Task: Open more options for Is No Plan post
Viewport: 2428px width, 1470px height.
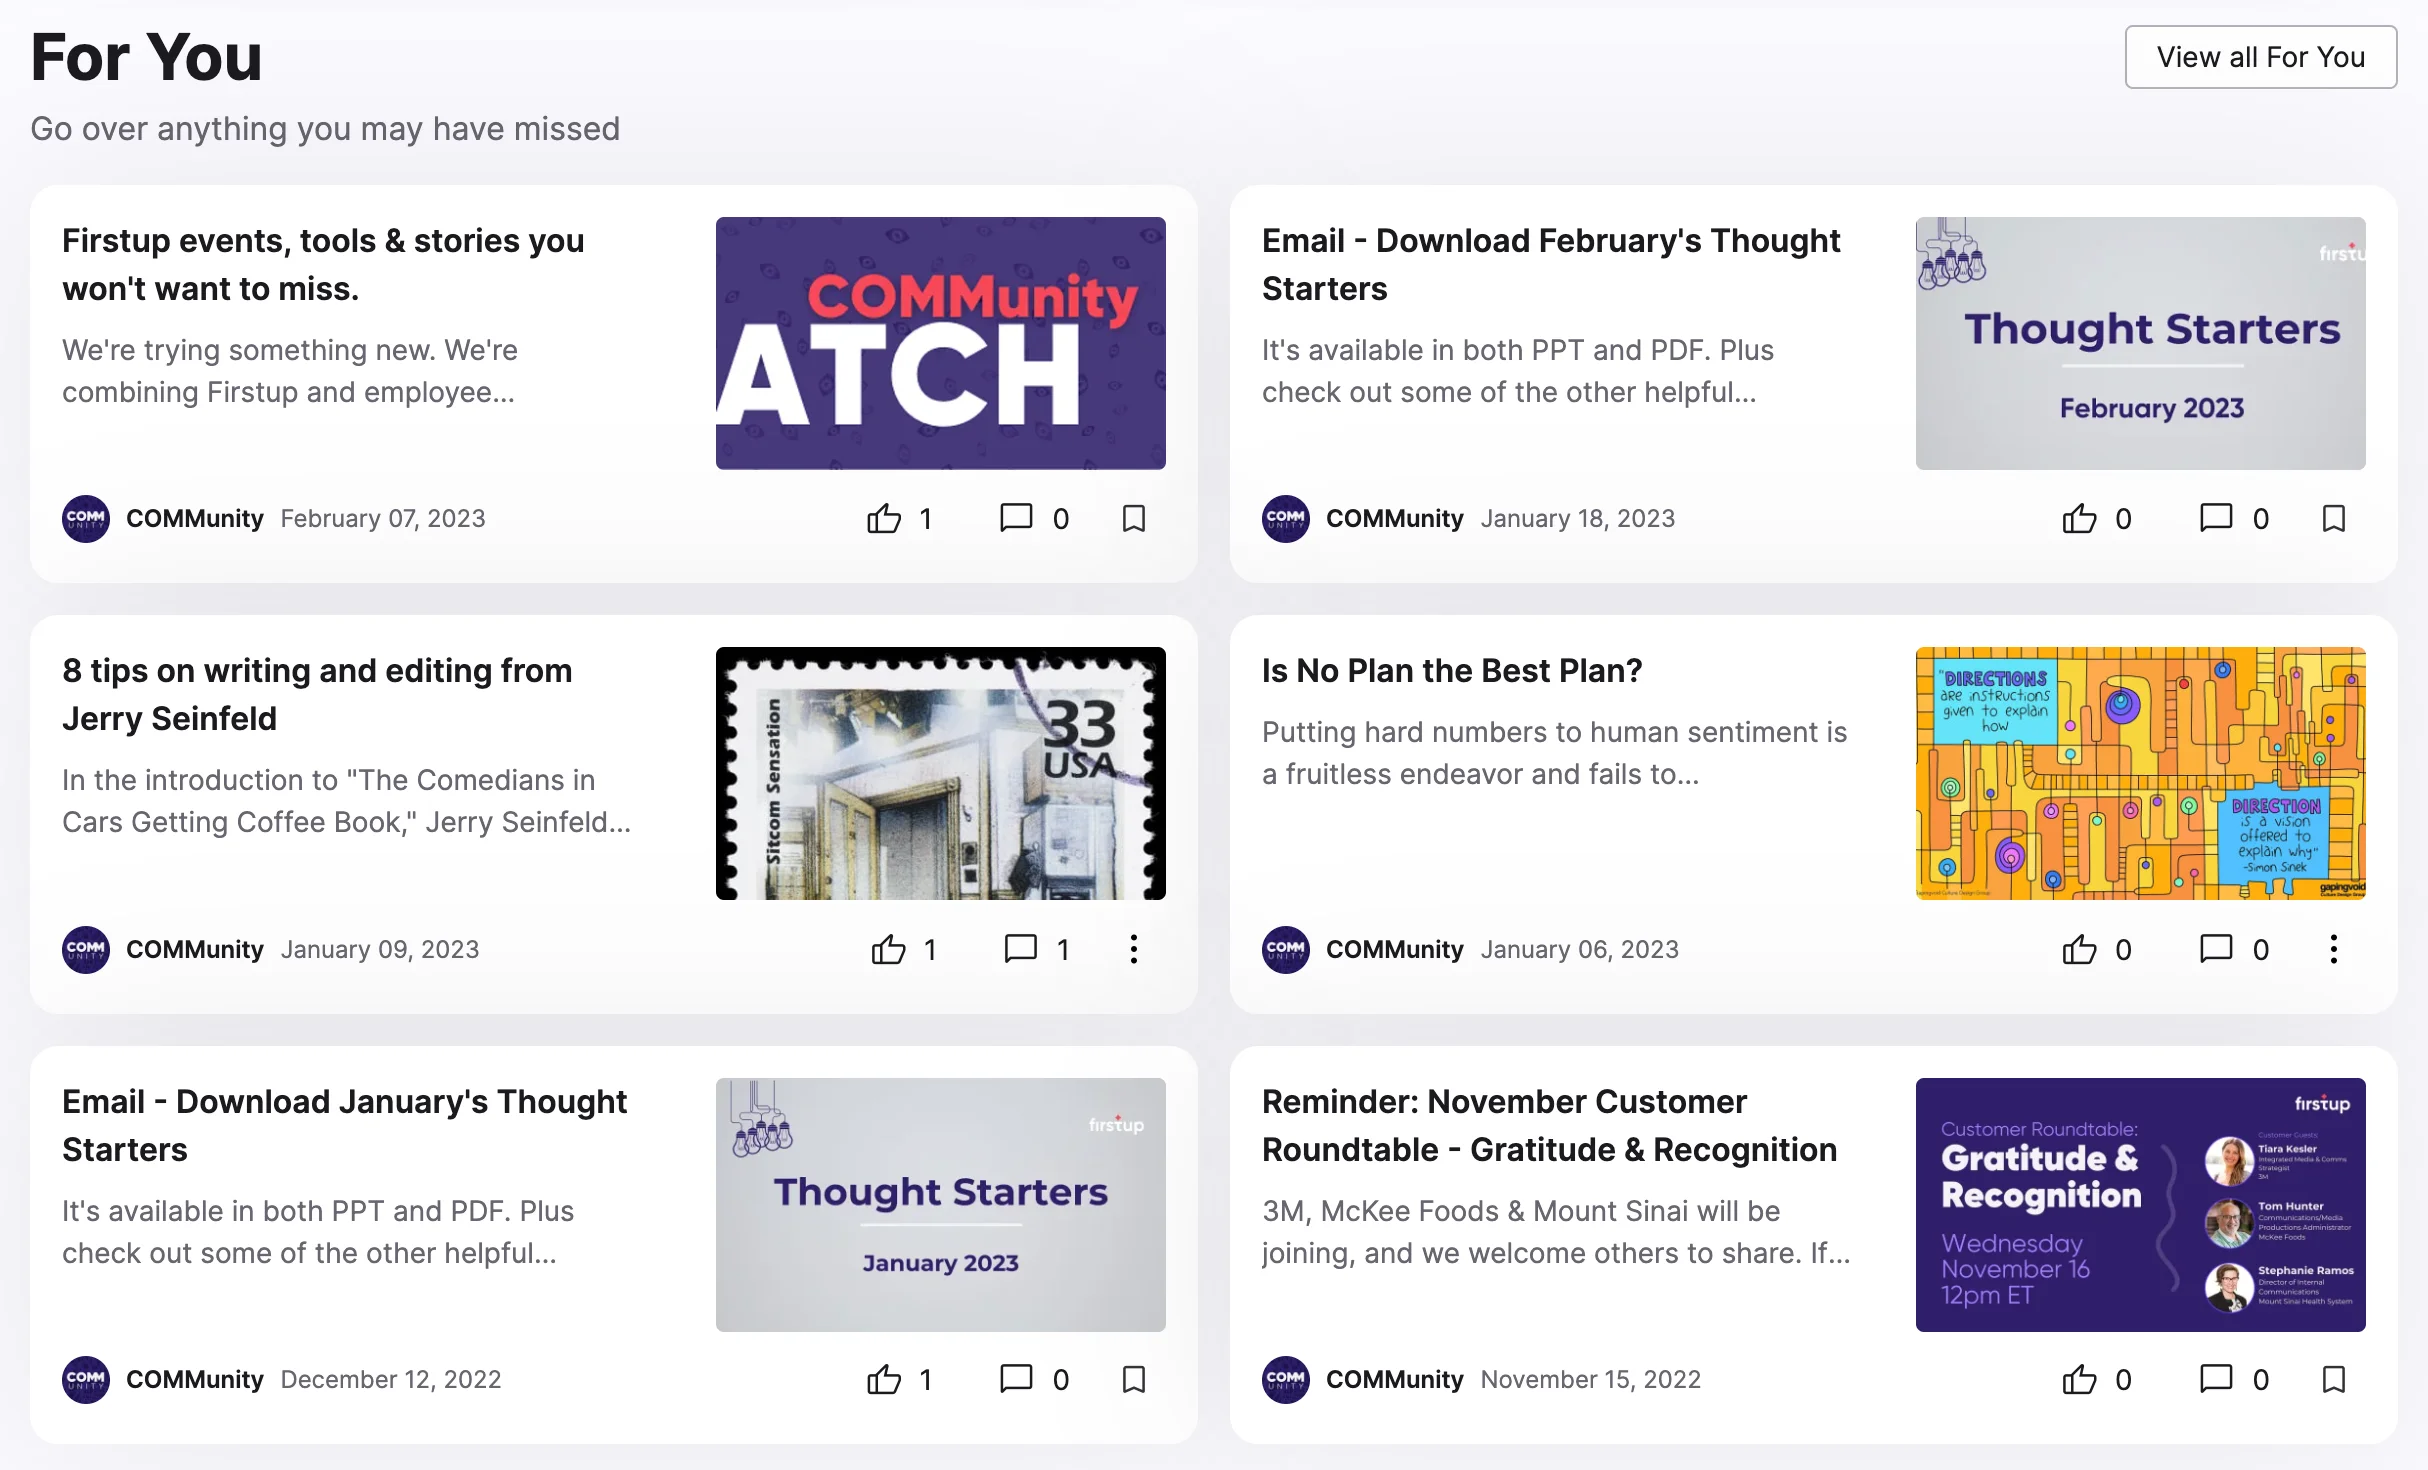Action: (x=2333, y=949)
